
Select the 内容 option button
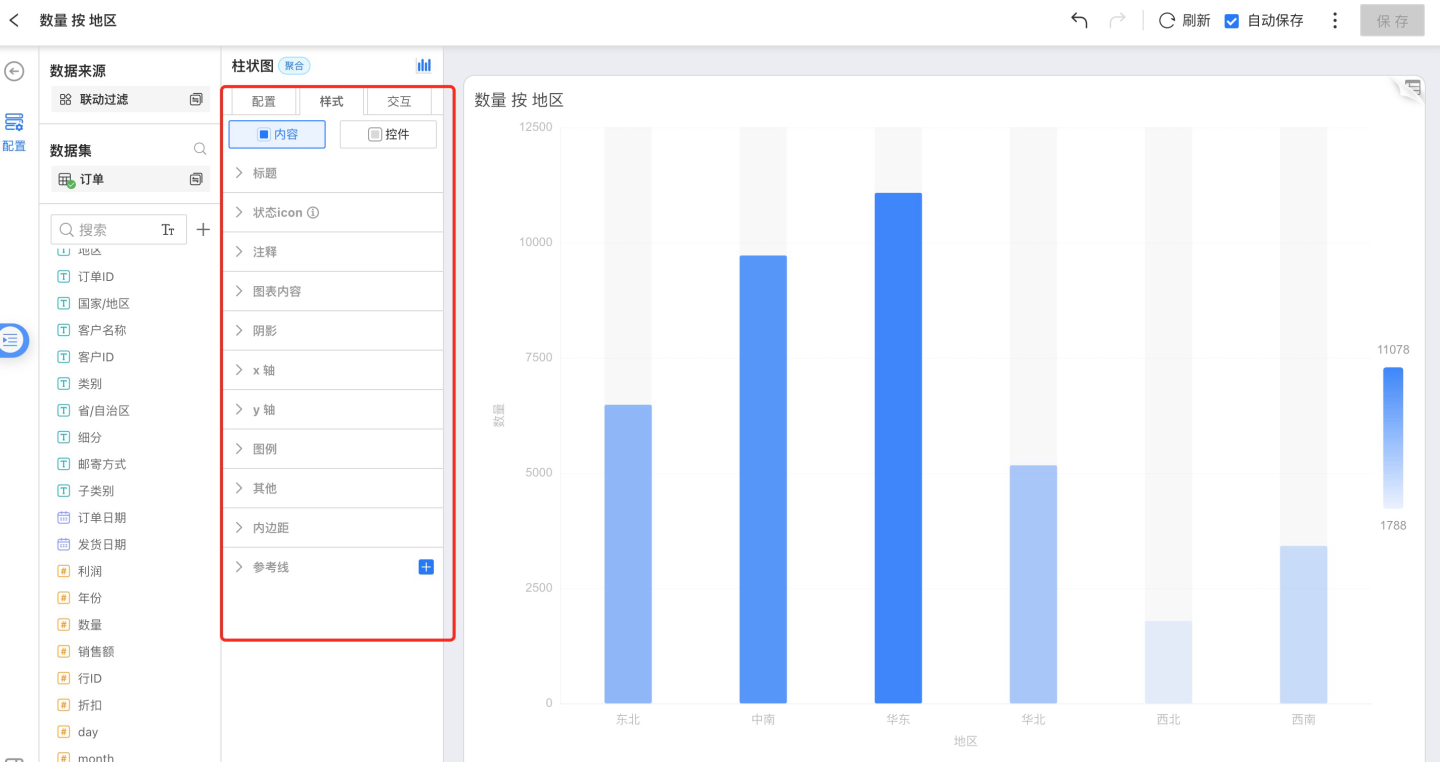[x=277, y=134]
